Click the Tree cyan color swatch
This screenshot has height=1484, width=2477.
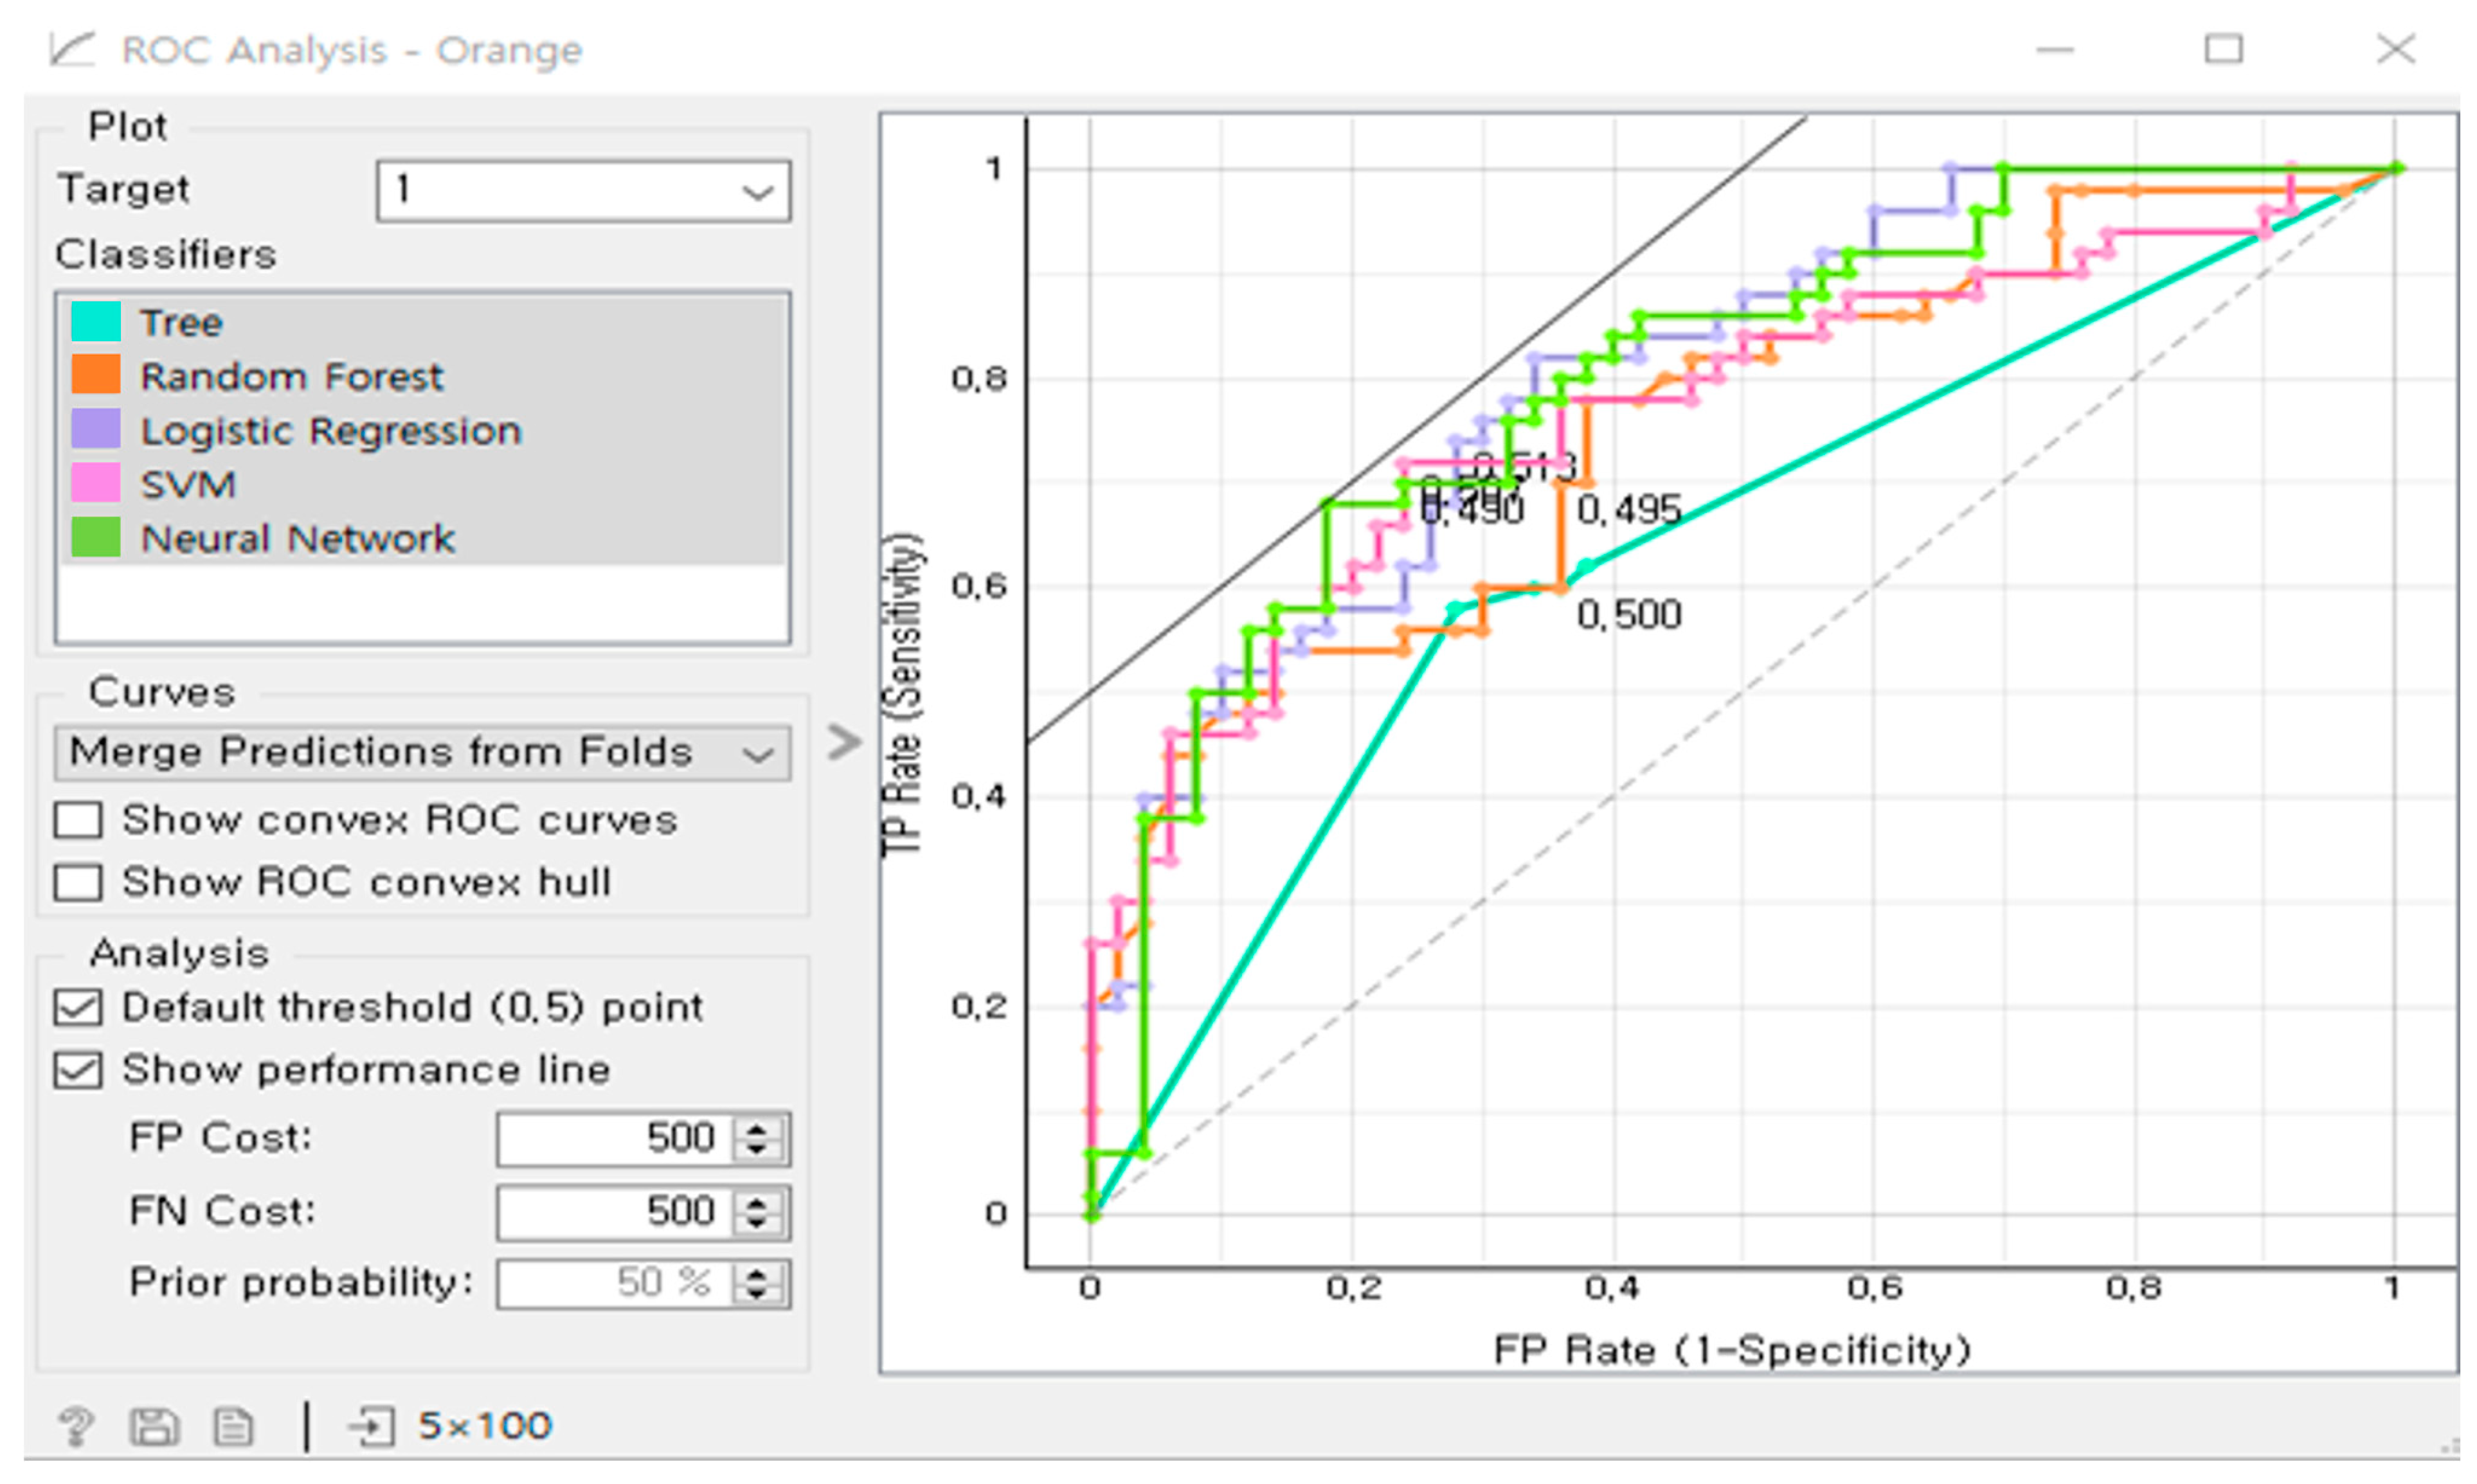[x=96, y=322]
